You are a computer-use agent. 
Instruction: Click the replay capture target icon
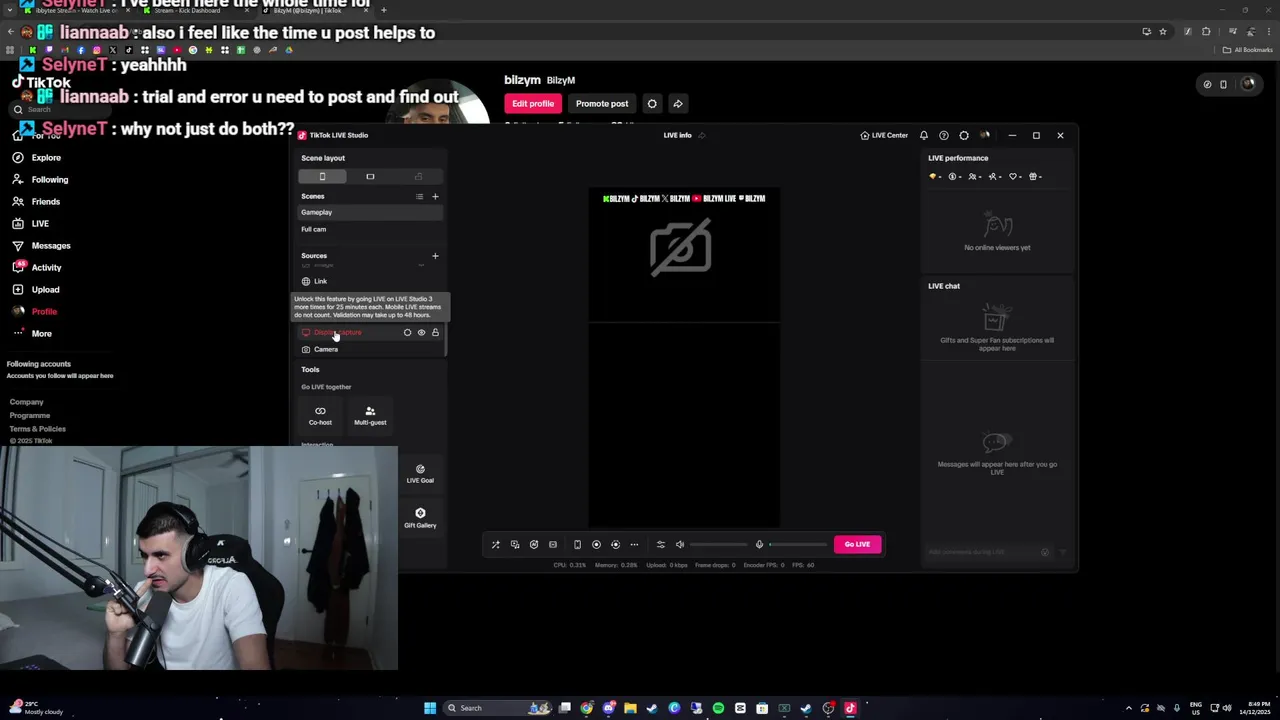tap(615, 544)
